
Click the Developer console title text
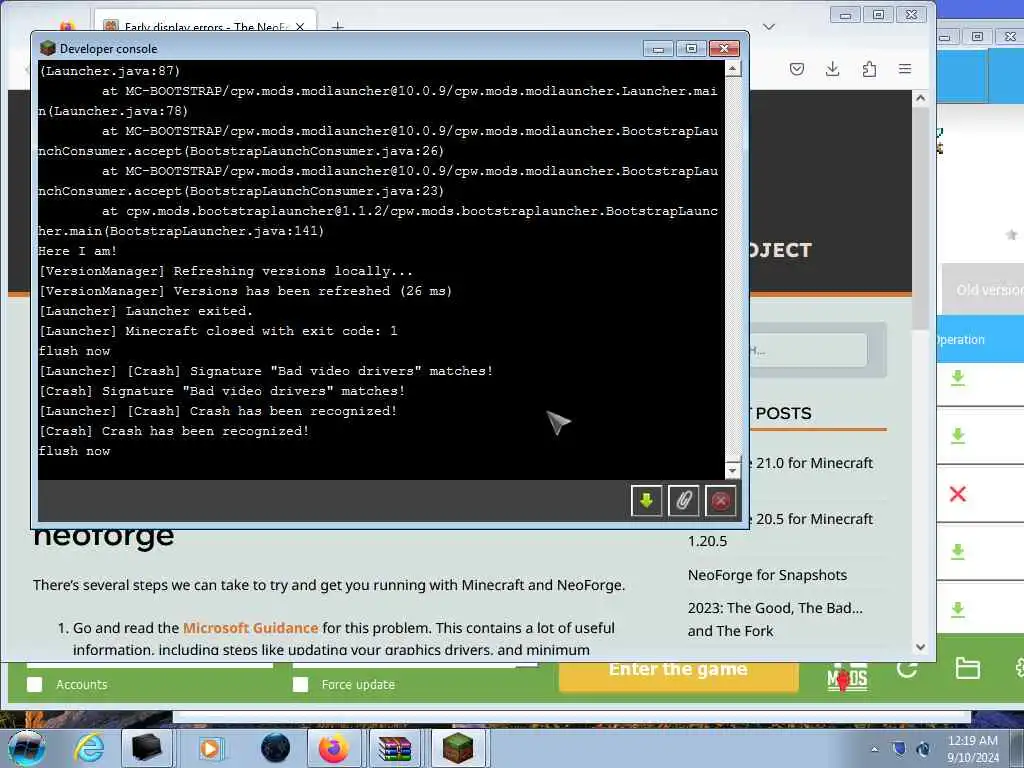coord(108,48)
